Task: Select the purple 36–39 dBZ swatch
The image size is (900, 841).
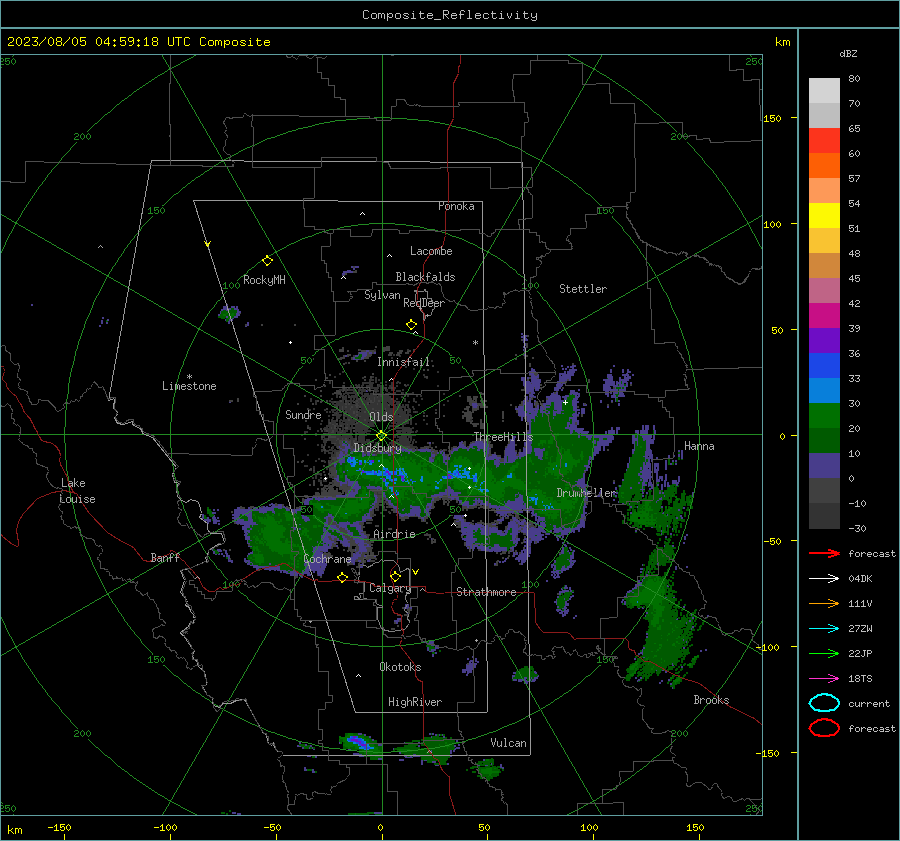Action: [824, 341]
